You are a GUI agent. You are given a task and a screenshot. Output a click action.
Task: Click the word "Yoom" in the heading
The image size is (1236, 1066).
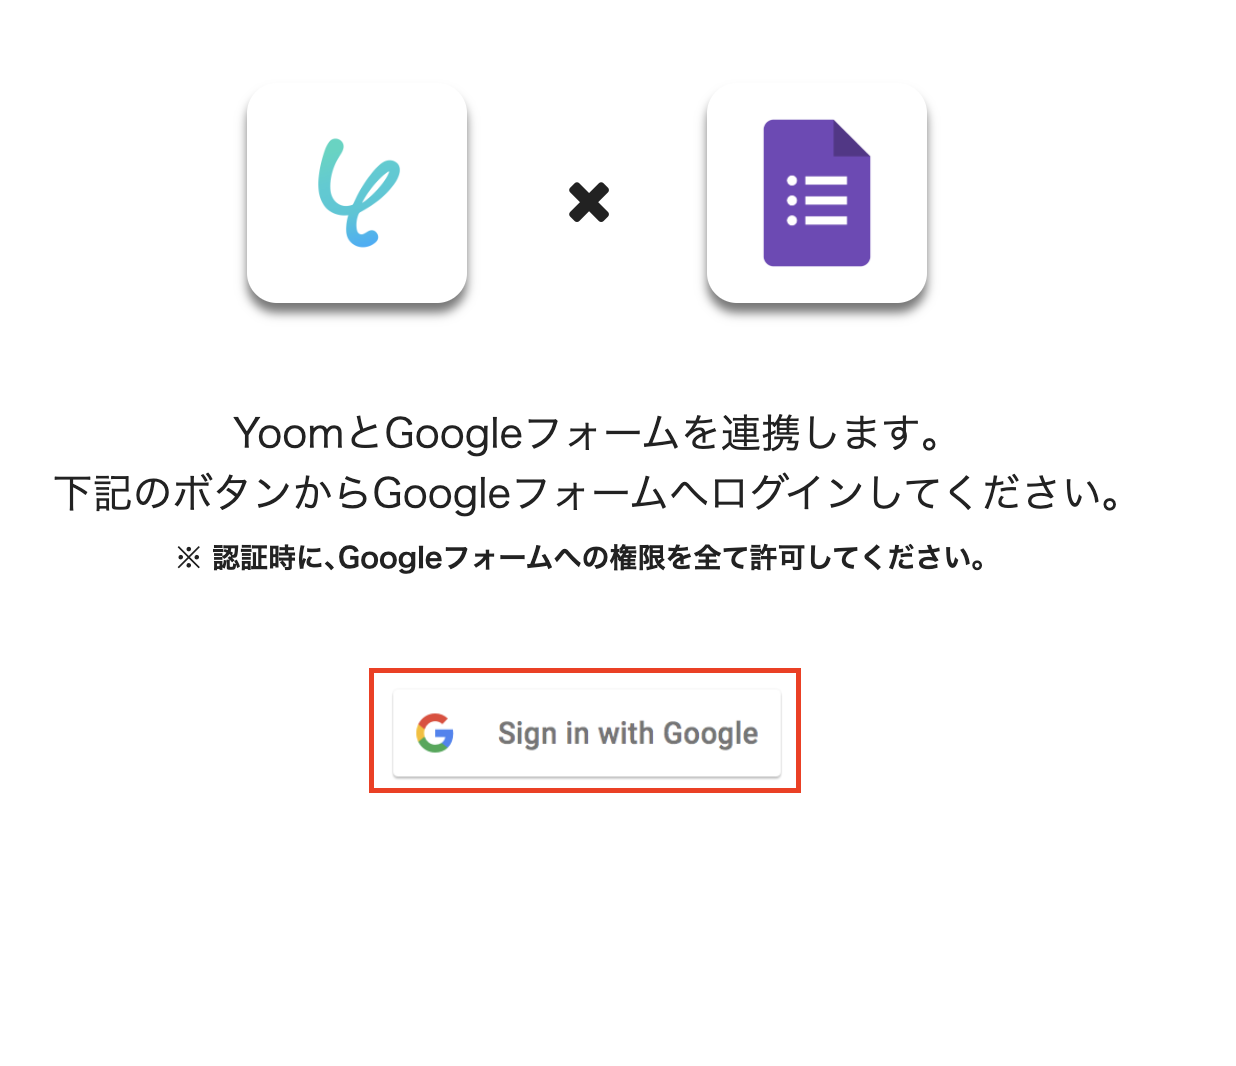coord(289,433)
